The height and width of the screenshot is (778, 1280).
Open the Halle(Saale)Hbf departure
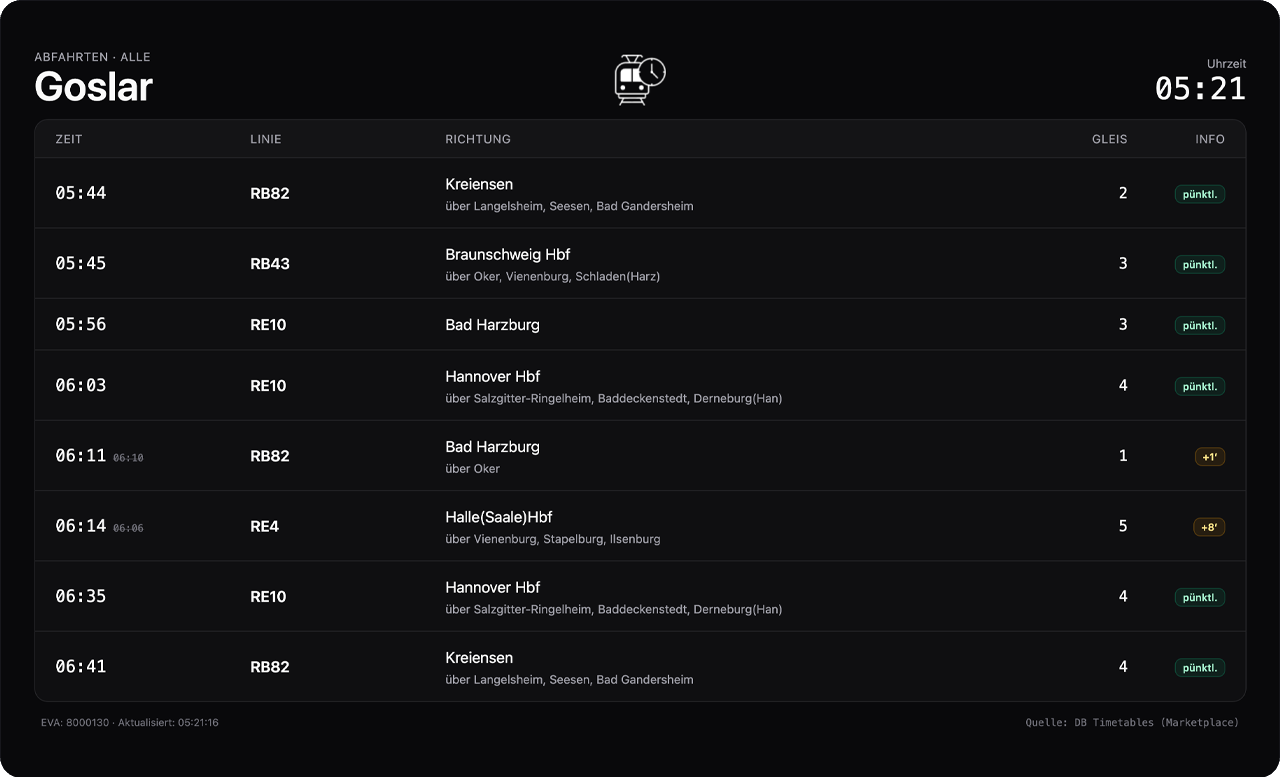499,517
